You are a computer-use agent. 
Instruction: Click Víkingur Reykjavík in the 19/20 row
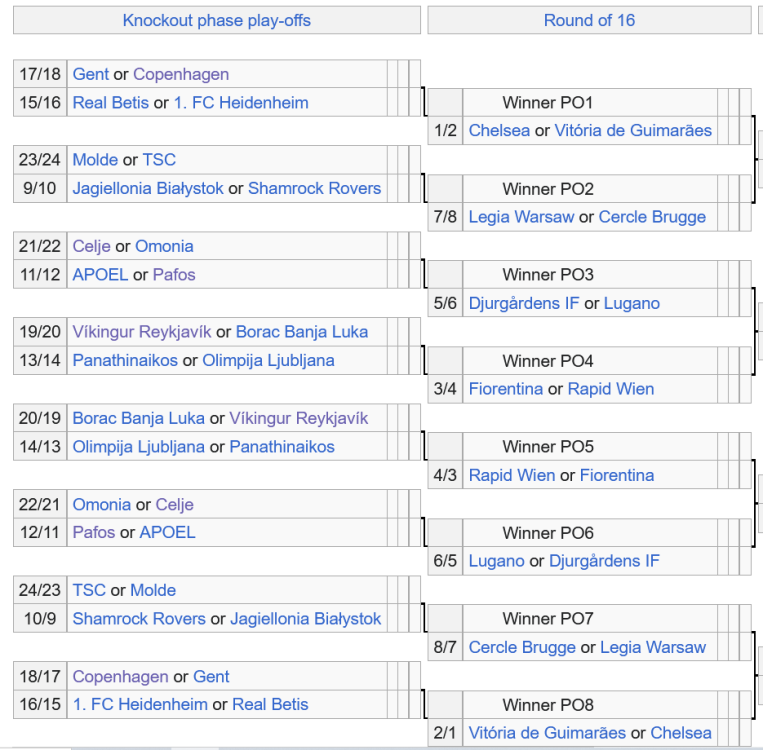click(x=141, y=332)
